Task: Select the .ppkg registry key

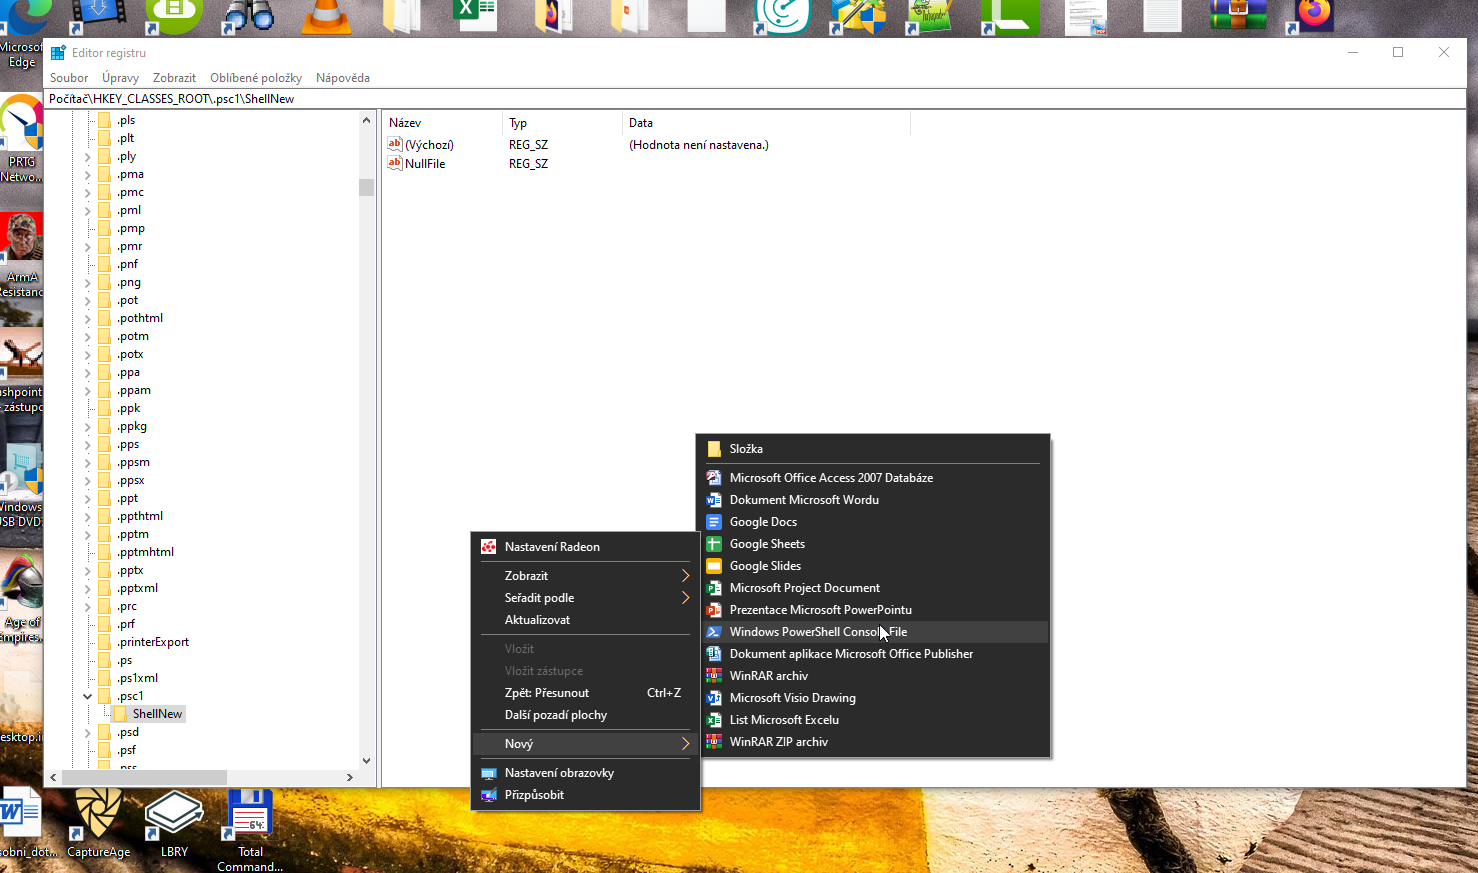Action: 132,426
